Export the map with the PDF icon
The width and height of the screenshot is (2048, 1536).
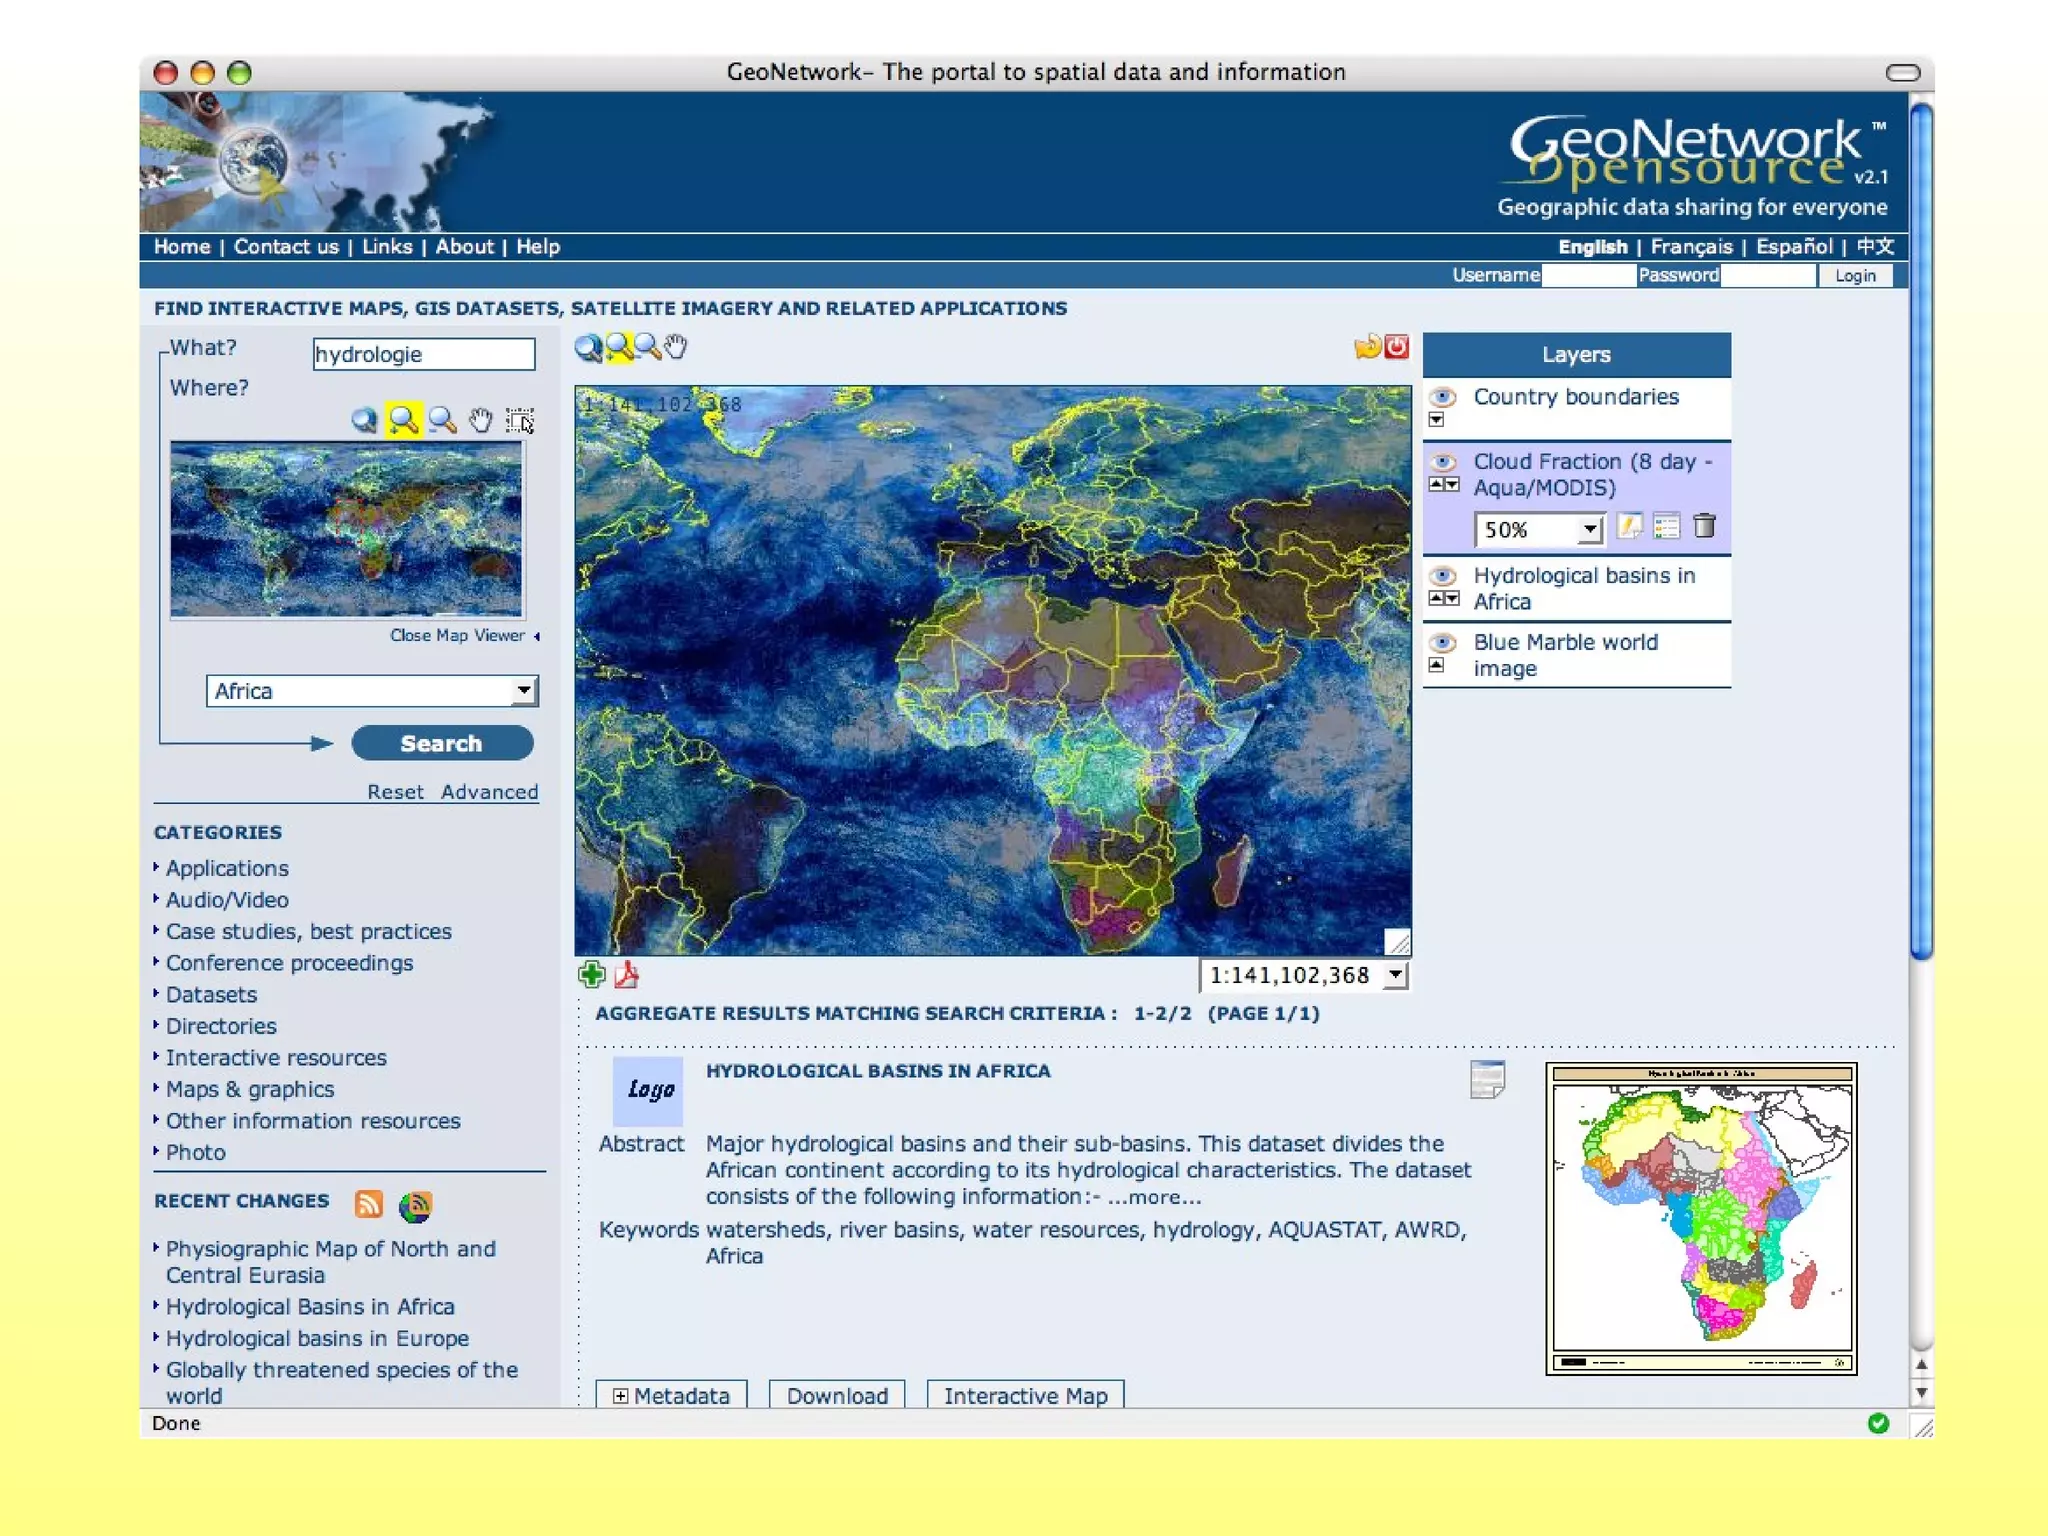[x=627, y=974]
